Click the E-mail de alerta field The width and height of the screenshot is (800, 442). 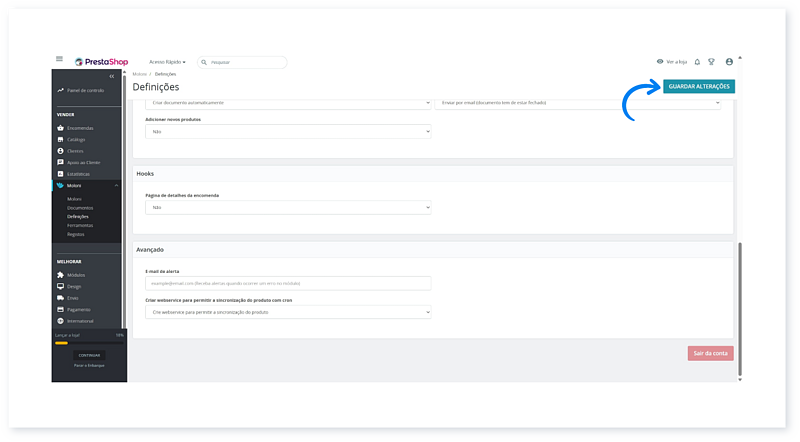[x=288, y=283]
